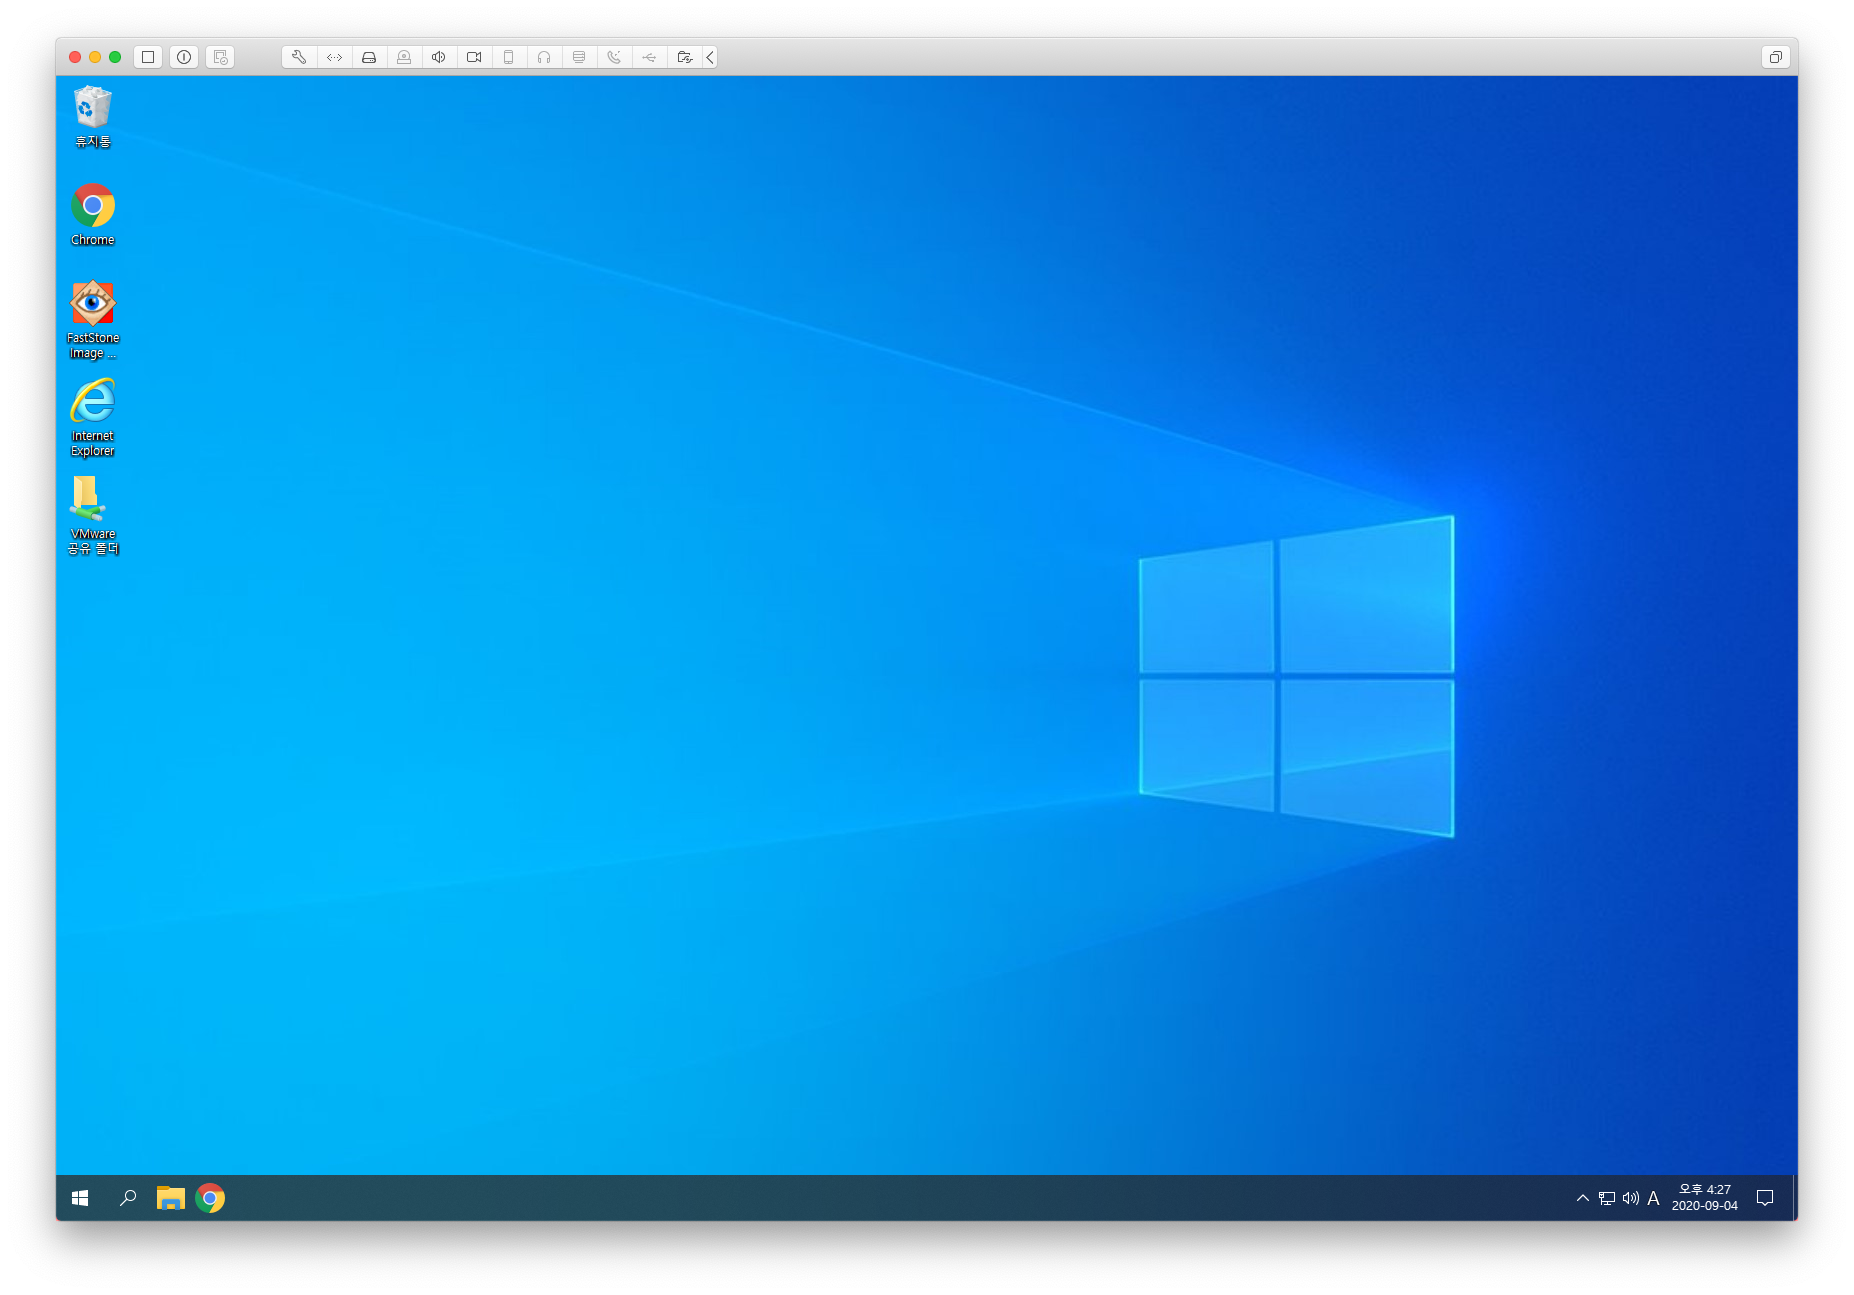Viewport: 1854px width, 1295px height.
Task: Open the VMware settings wrench icon
Action: [299, 57]
